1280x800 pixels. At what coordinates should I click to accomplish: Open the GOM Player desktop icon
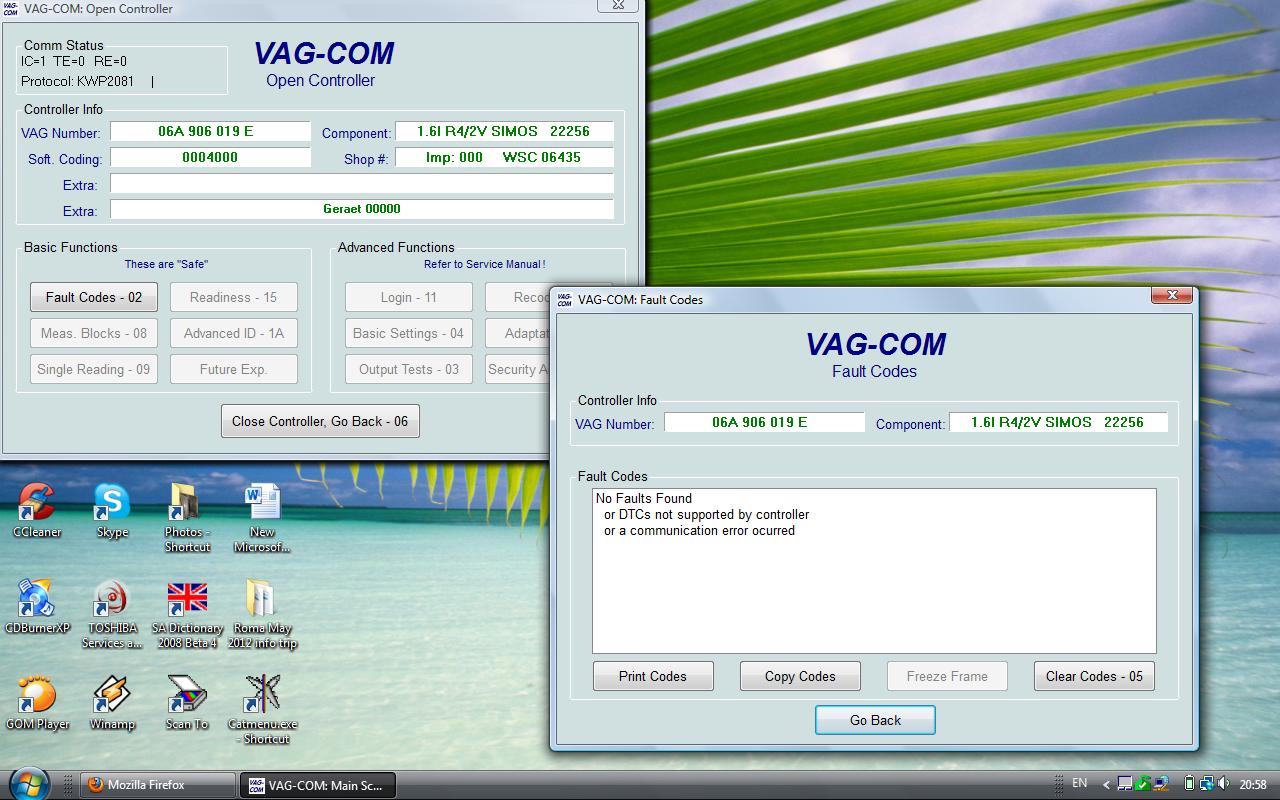coord(37,696)
